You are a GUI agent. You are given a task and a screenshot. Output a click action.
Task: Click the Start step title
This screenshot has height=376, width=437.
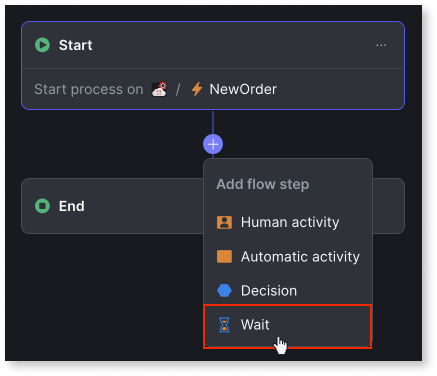pyautogui.click(x=76, y=45)
